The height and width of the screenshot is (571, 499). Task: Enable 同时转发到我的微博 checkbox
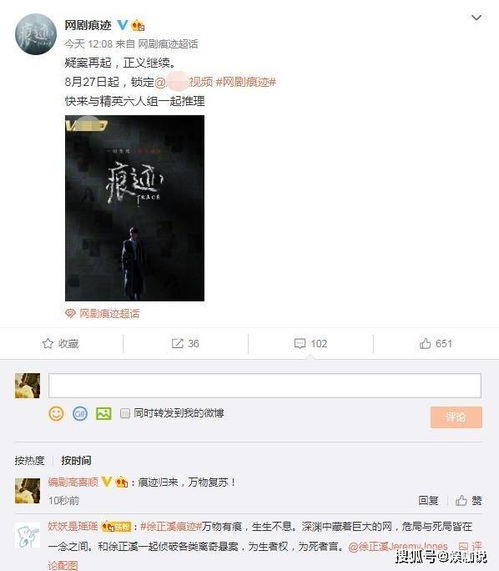point(125,413)
